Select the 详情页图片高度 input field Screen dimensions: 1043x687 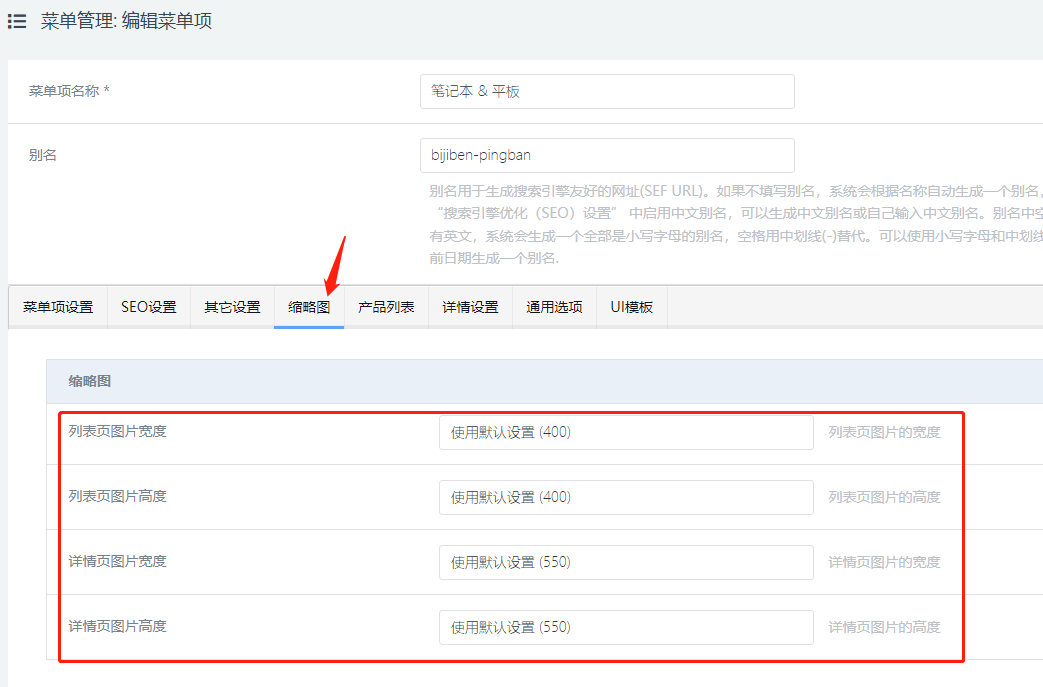click(626, 627)
